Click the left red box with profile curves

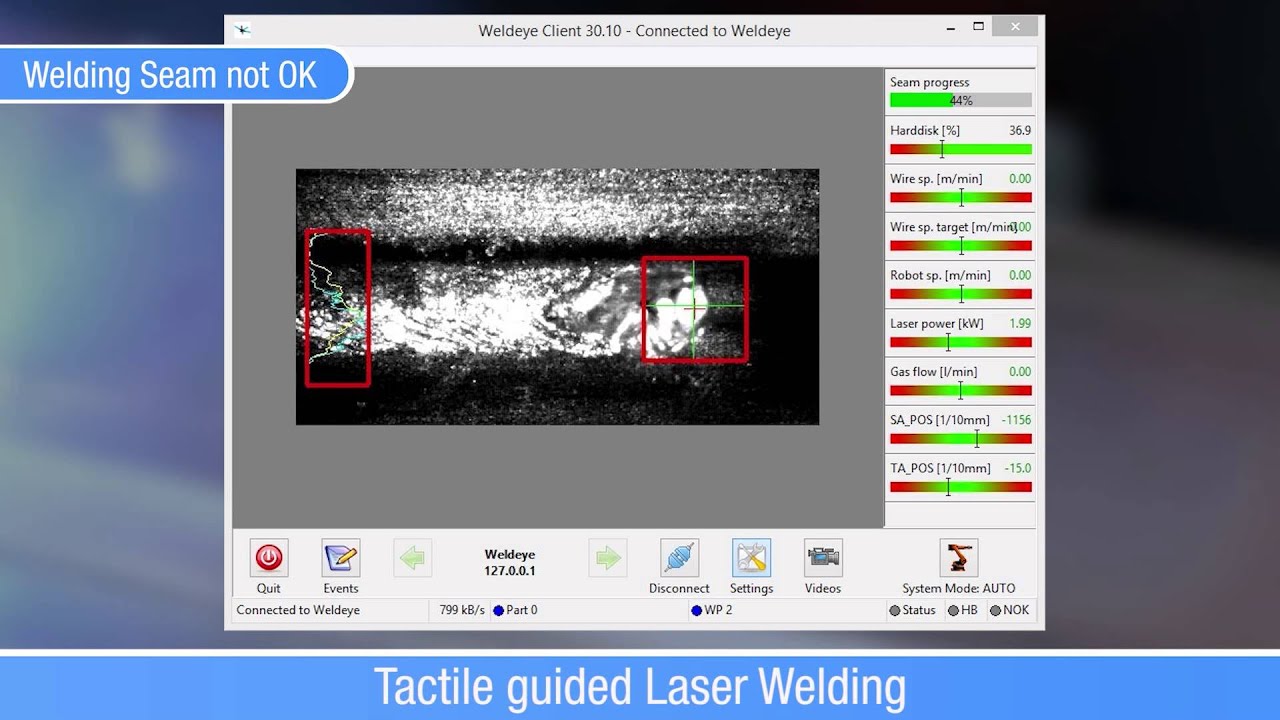tap(338, 308)
